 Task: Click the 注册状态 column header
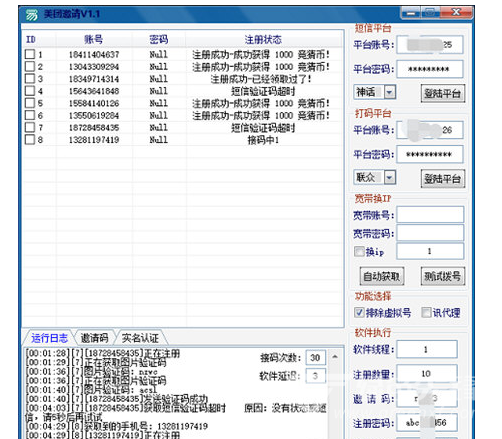point(263,40)
